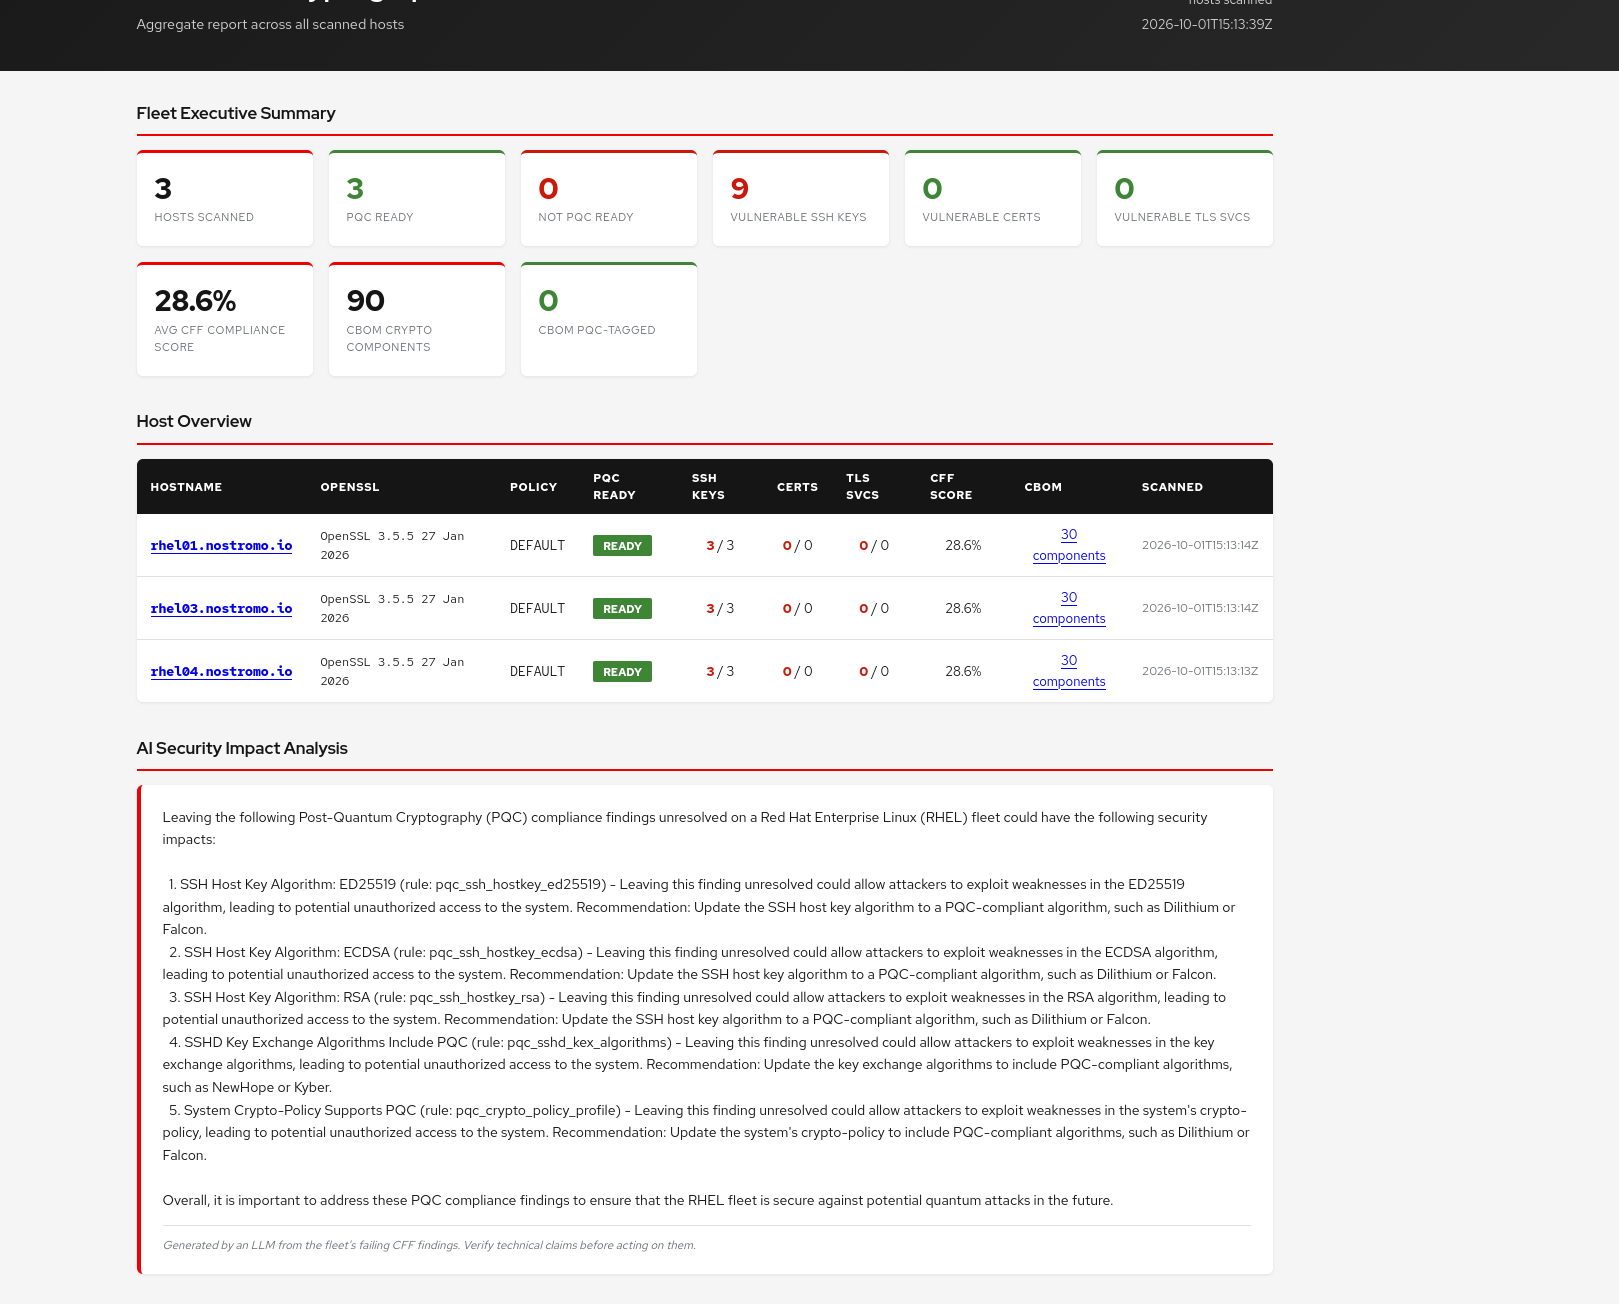1619x1304 pixels.
Task: Click the TLS SVCS column header
Action: tap(862, 487)
